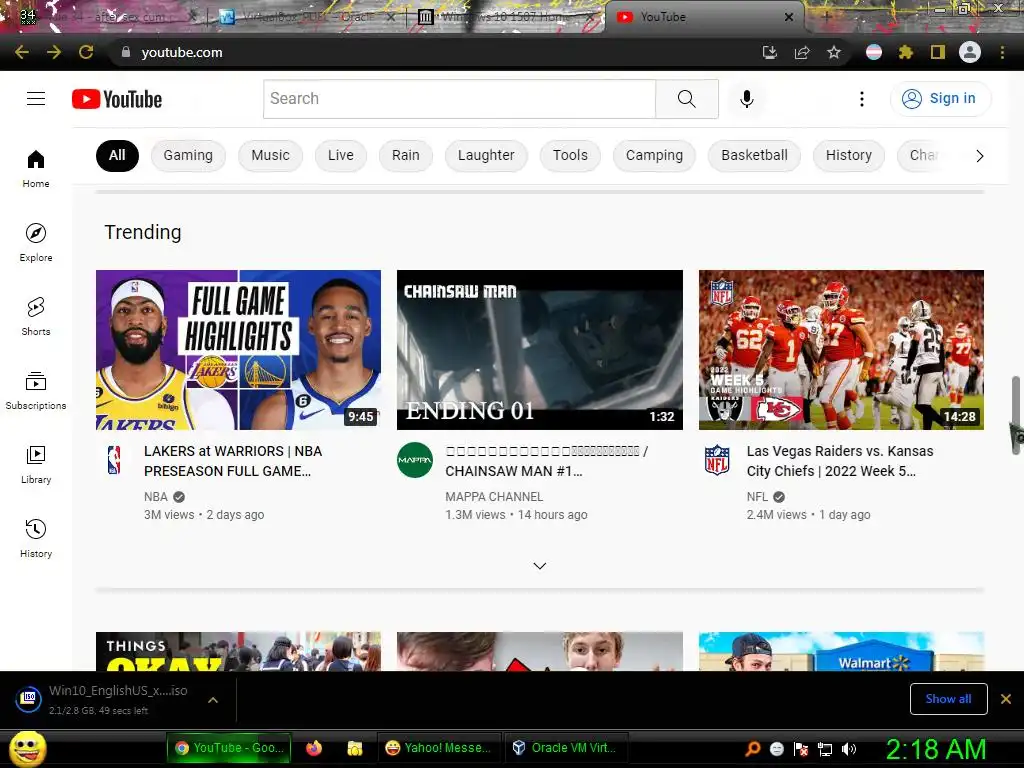Open MAPPA CHANNEL name link
Image resolution: width=1024 pixels, height=768 pixels.
[x=494, y=496]
